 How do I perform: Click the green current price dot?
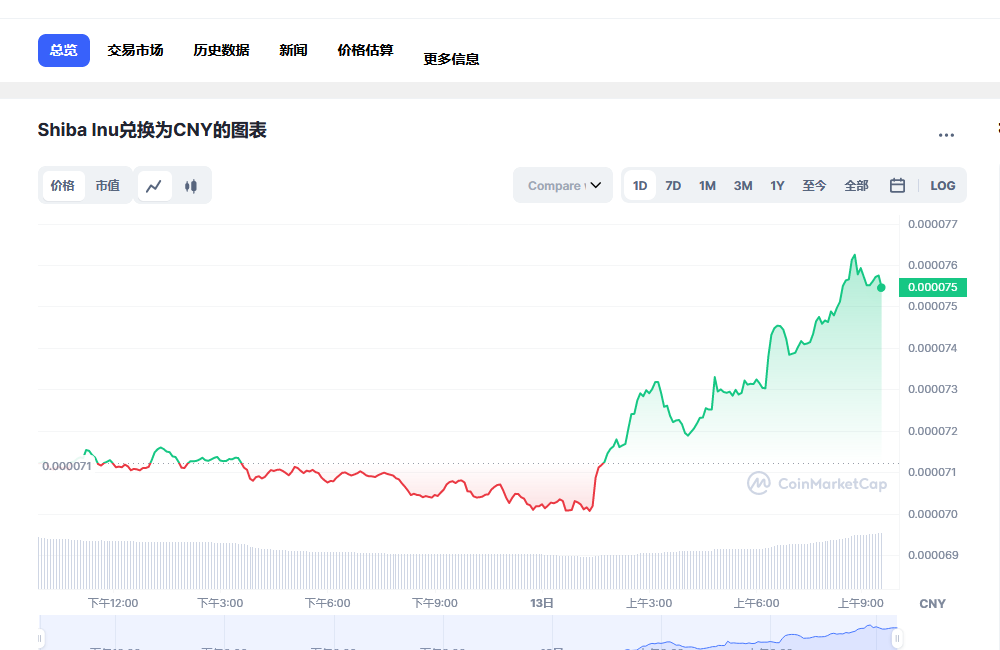(880, 287)
